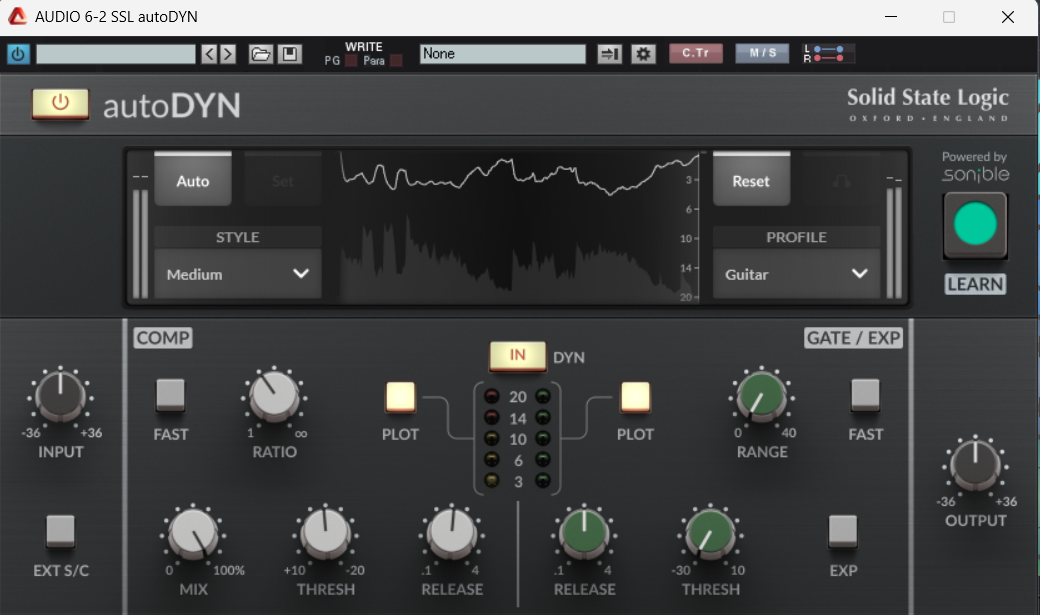Enable the EXT S/C sidechain switch

click(x=60, y=531)
